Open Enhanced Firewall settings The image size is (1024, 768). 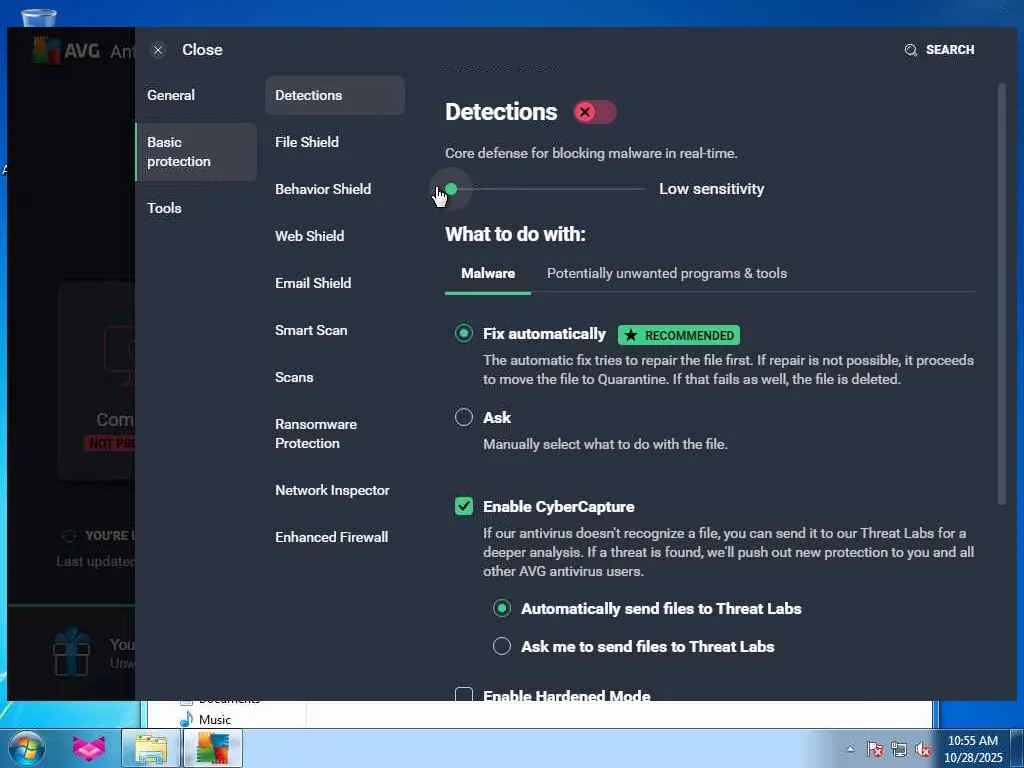click(x=332, y=537)
